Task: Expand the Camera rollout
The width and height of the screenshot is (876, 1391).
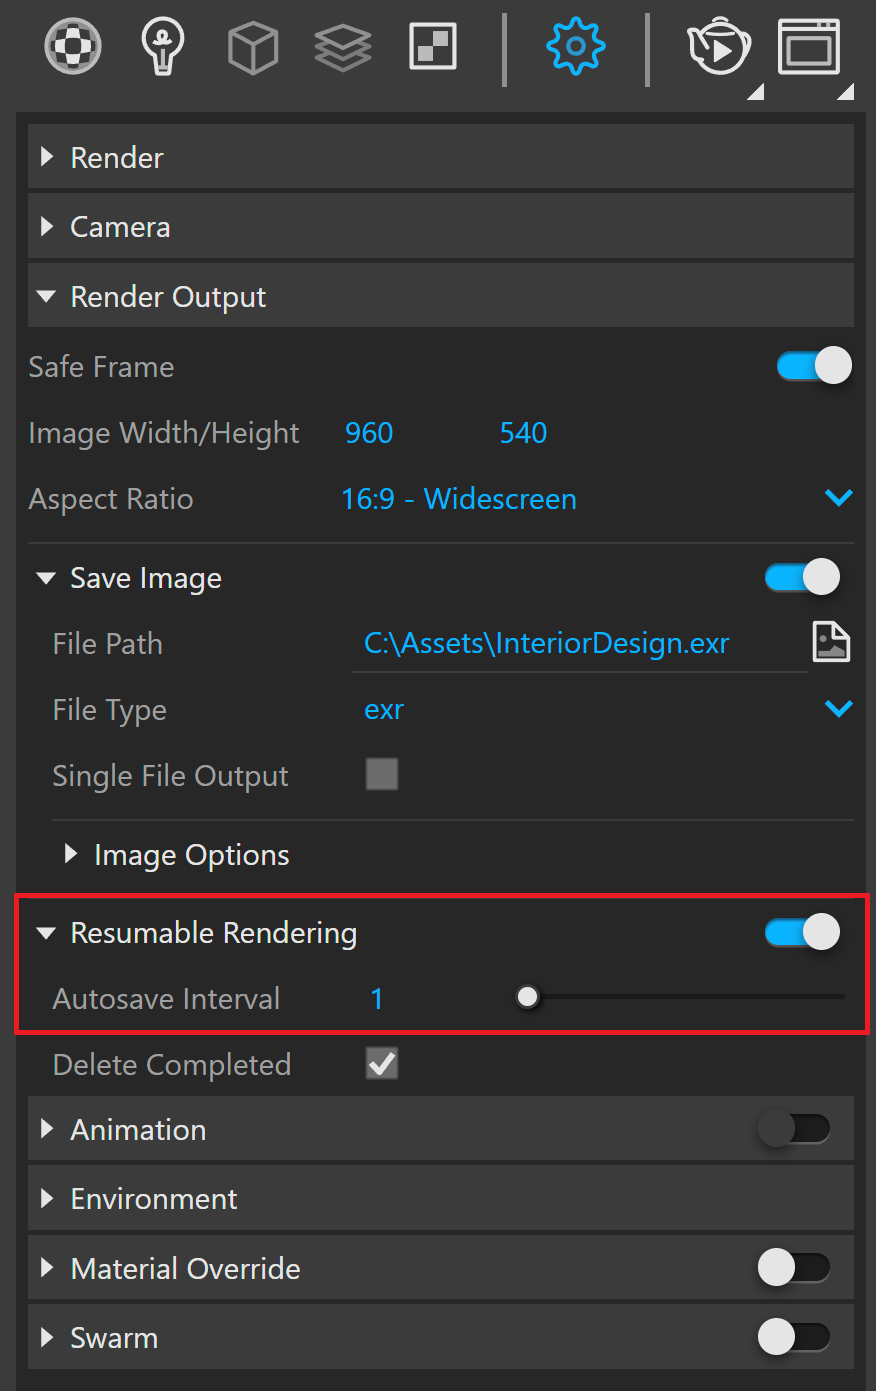Action: [441, 227]
